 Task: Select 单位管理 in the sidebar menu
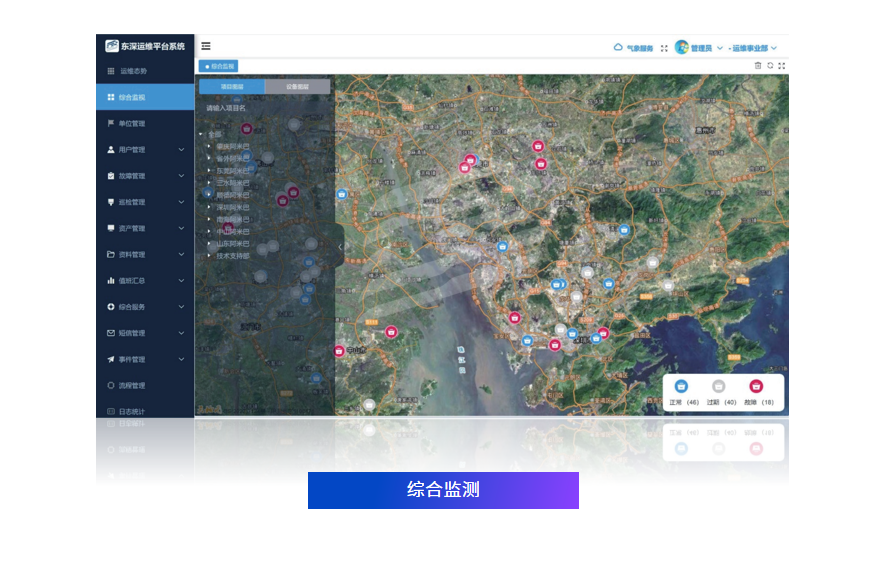(132, 124)
